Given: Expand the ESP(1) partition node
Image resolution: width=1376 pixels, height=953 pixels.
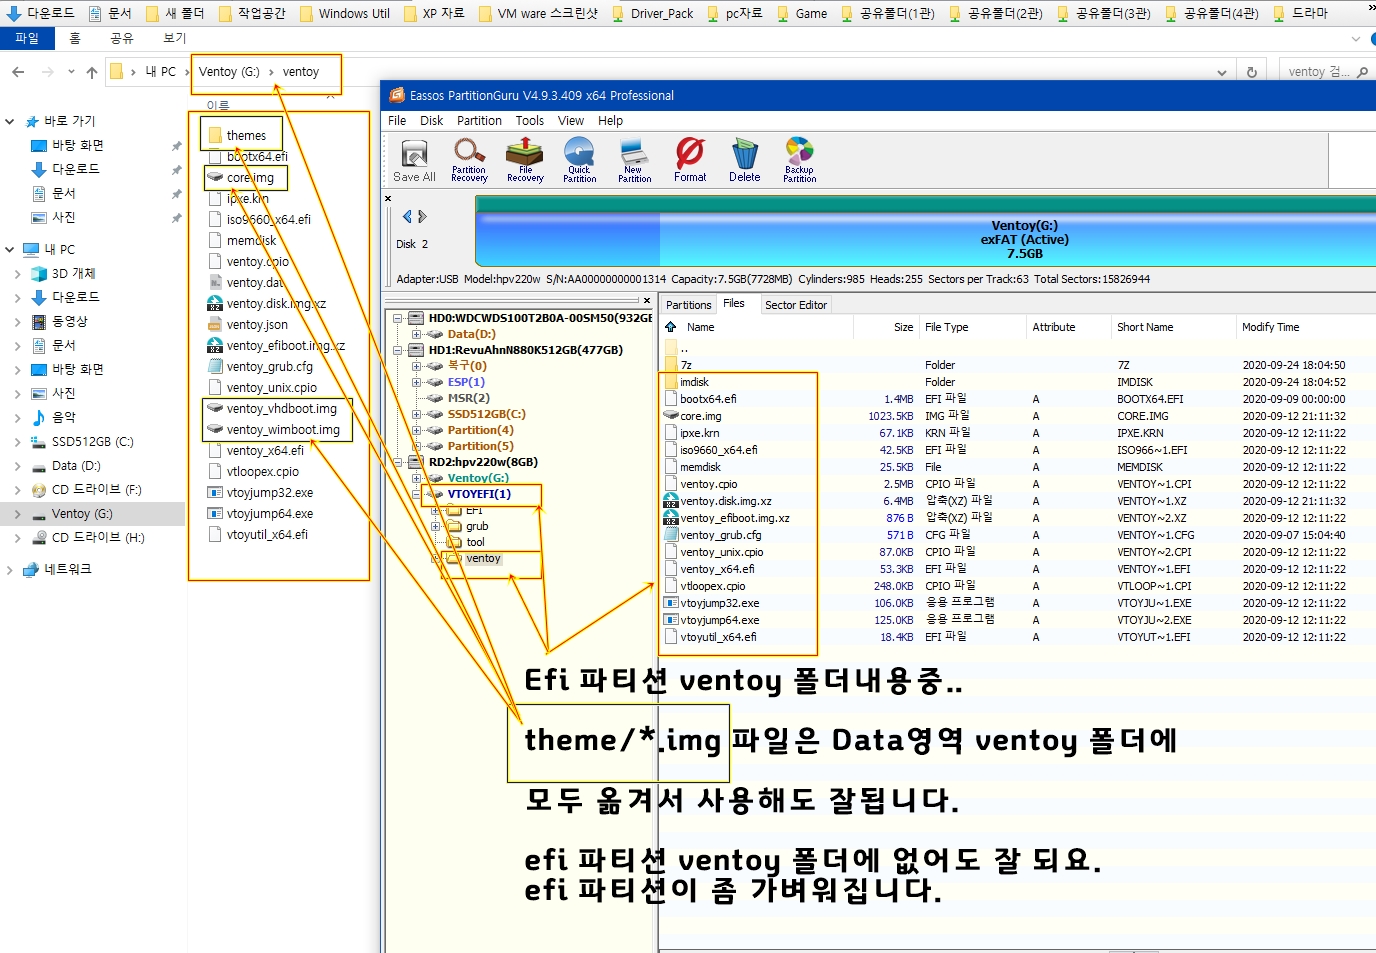Looking at the screenshot, I should pos(417,382).
